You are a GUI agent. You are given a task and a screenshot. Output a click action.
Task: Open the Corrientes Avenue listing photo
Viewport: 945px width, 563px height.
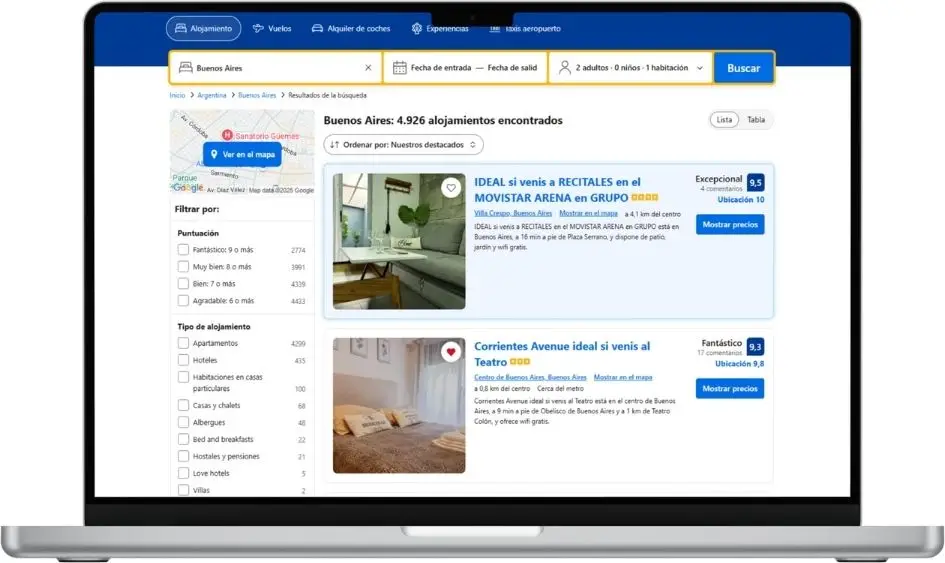[x=399, y=405]
